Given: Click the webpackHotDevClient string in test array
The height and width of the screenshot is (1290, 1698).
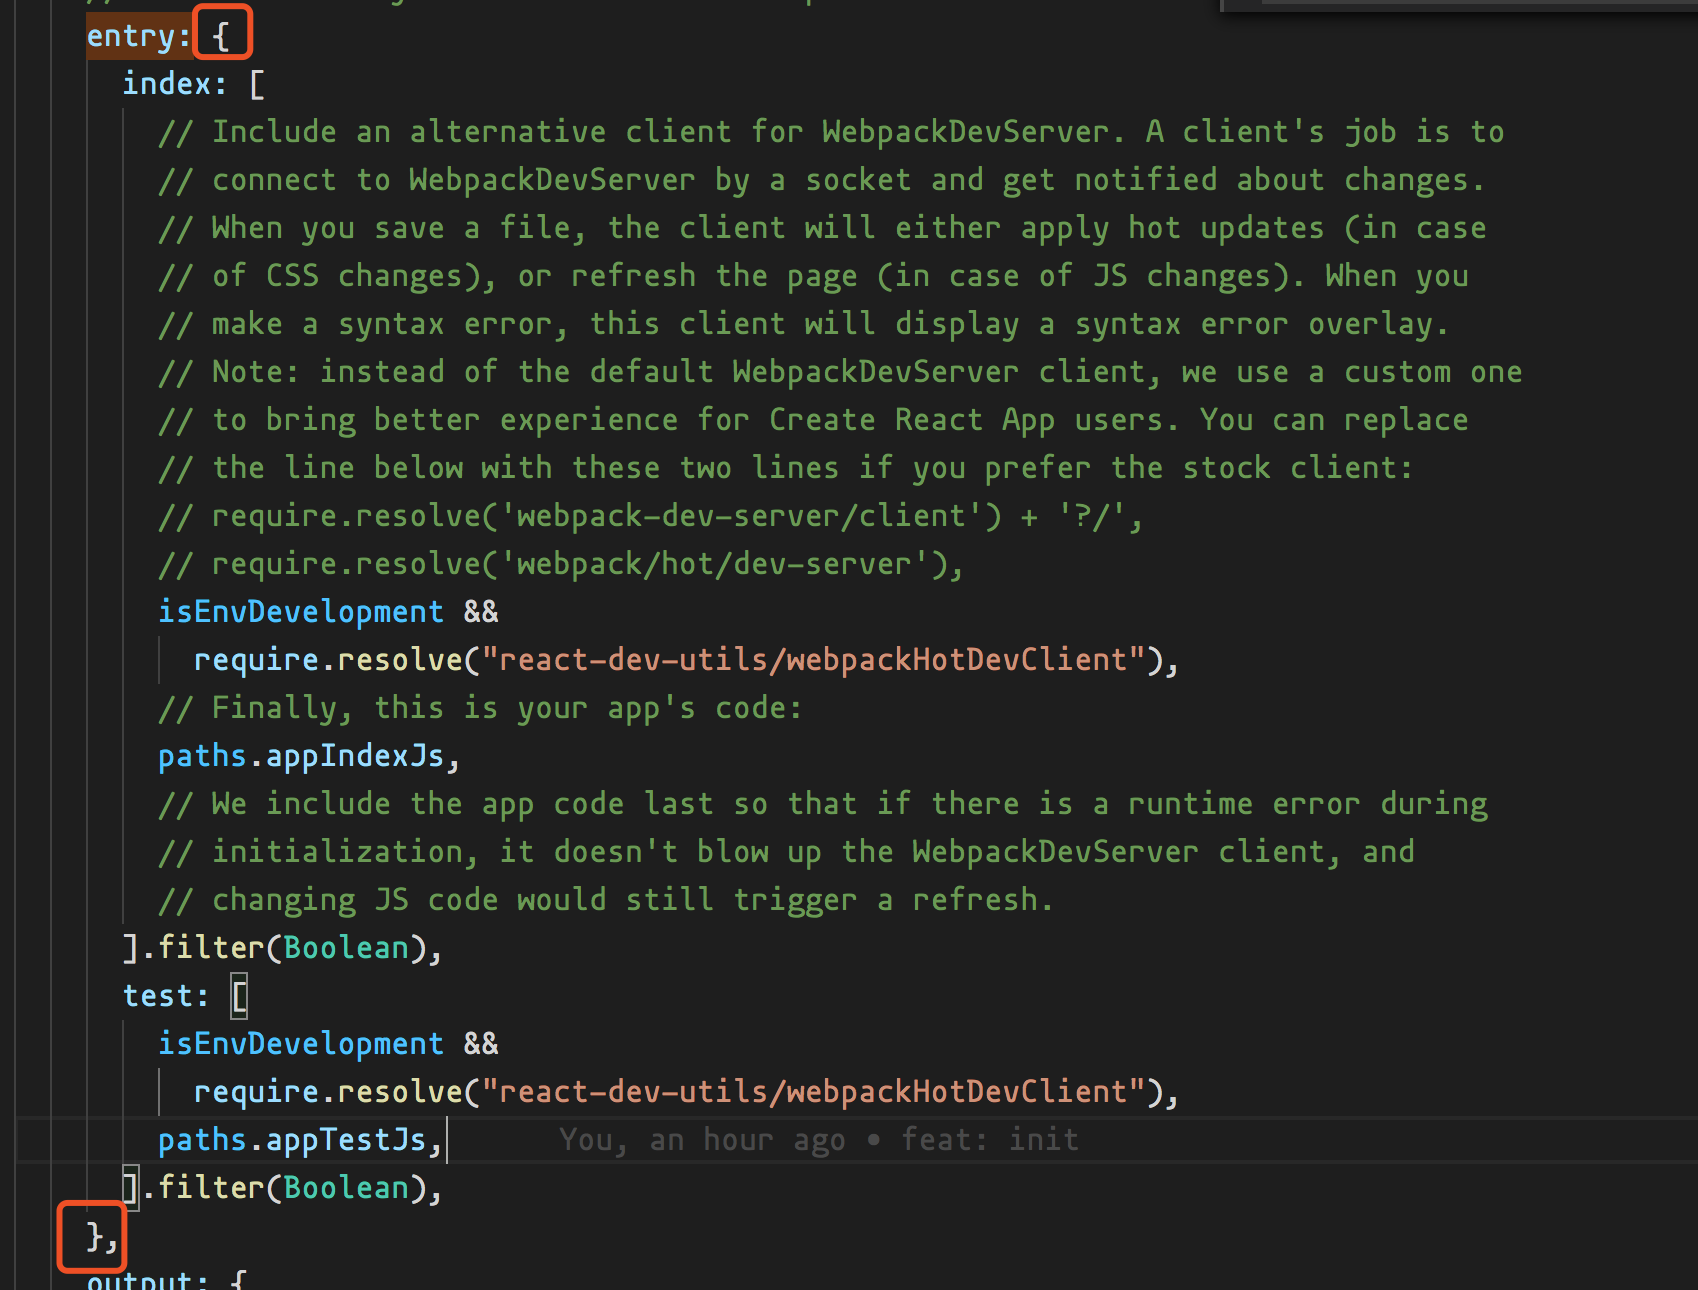Looking at the screenshot, I should point(812,1092).
